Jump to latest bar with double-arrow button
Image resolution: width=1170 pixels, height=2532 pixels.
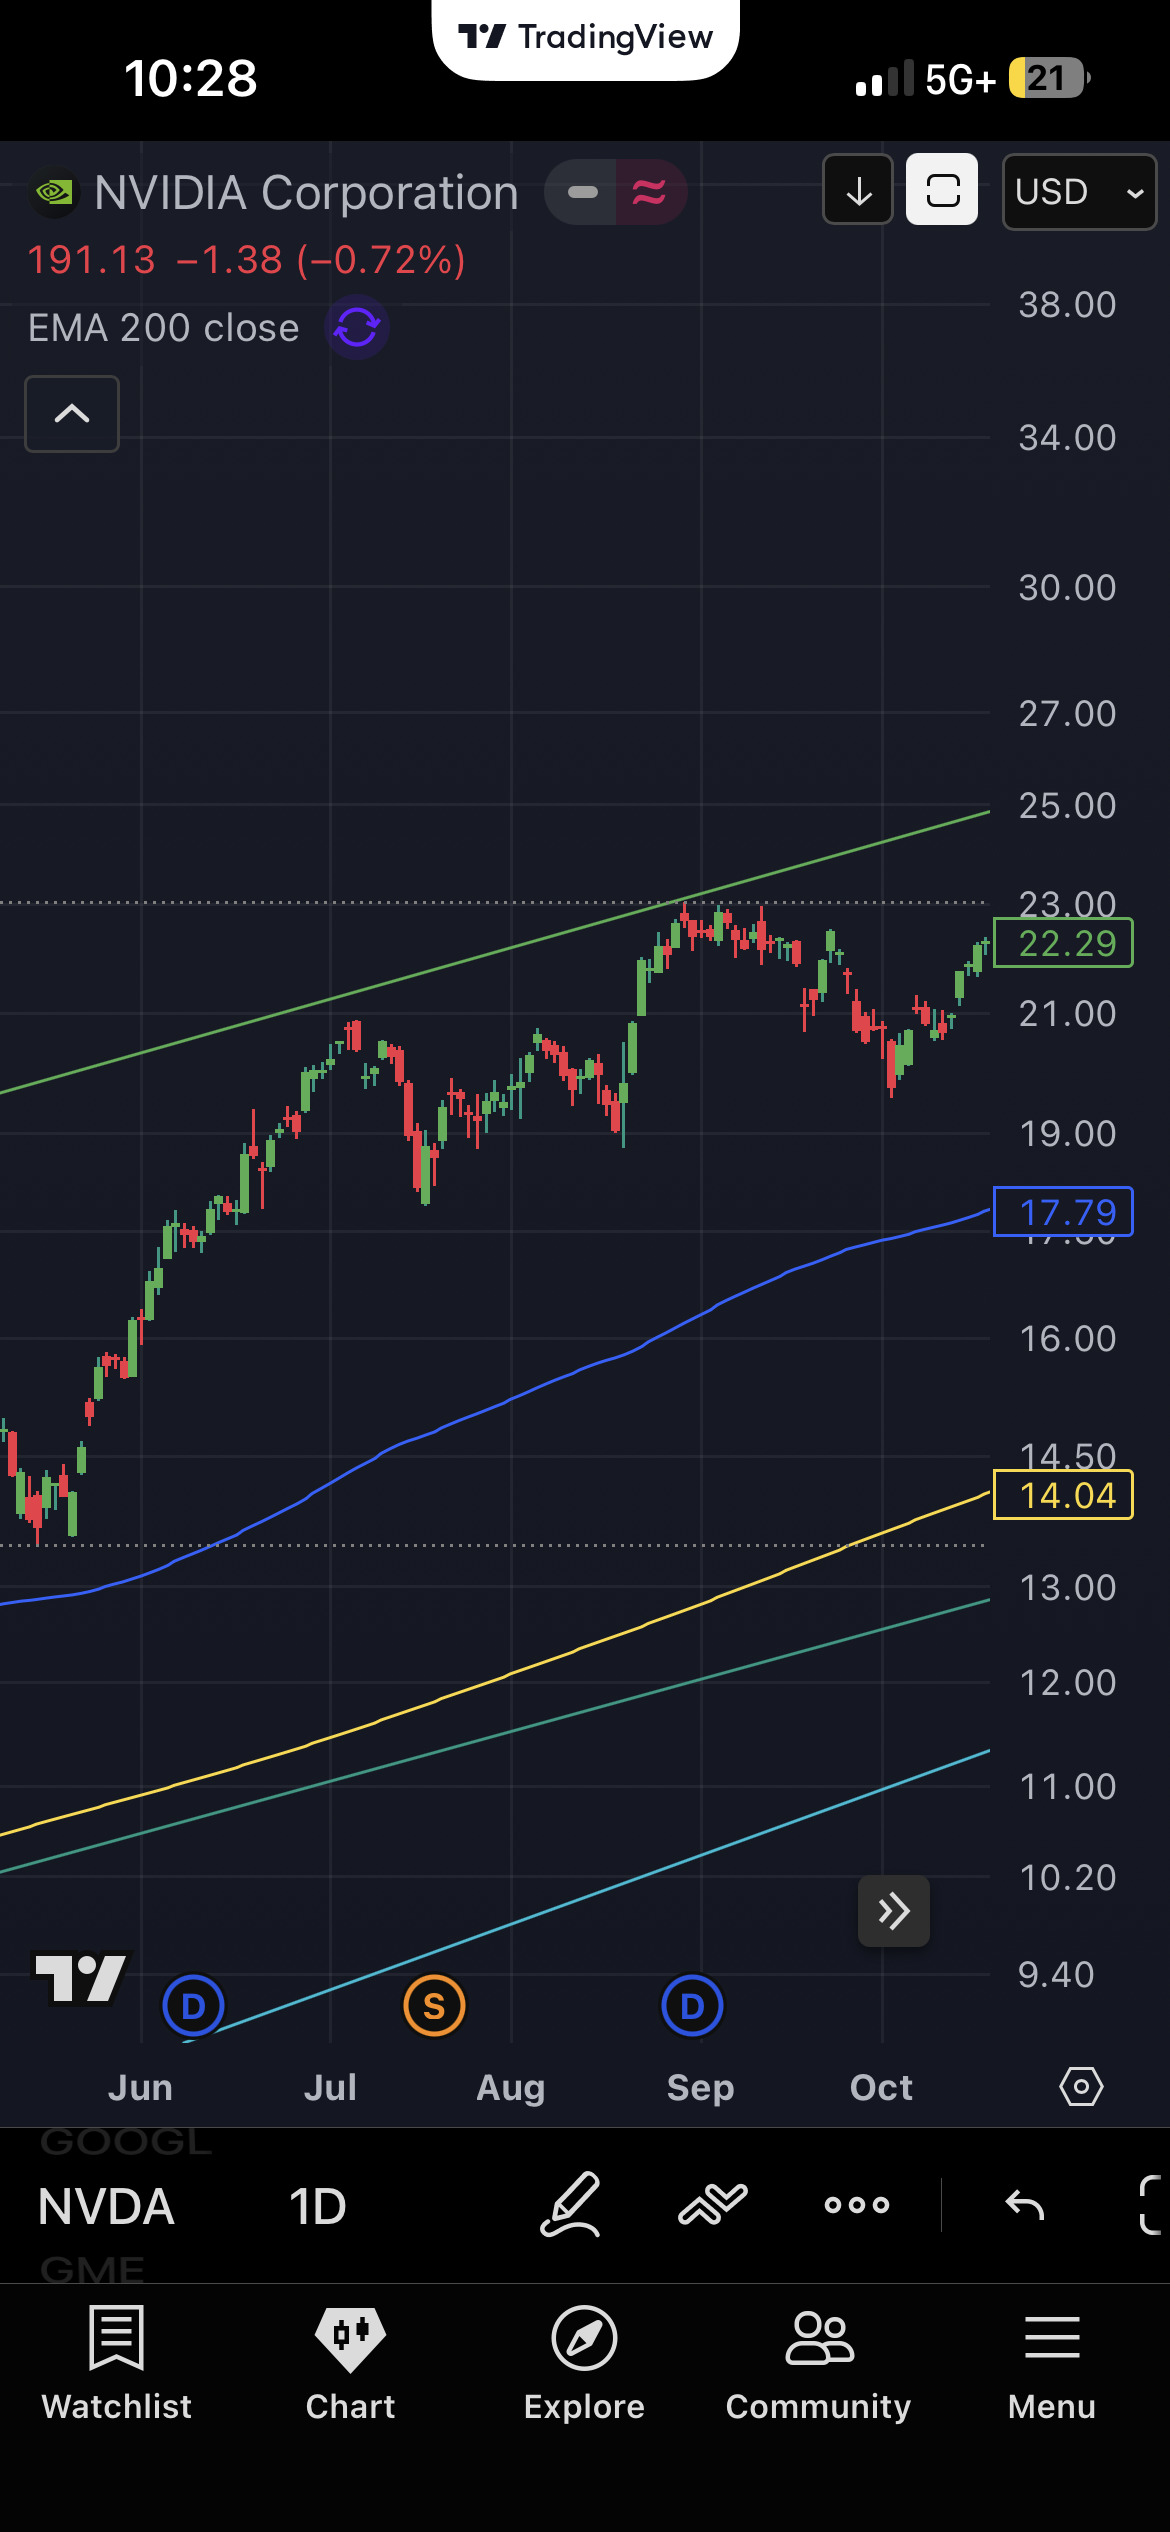point(894,1911)
